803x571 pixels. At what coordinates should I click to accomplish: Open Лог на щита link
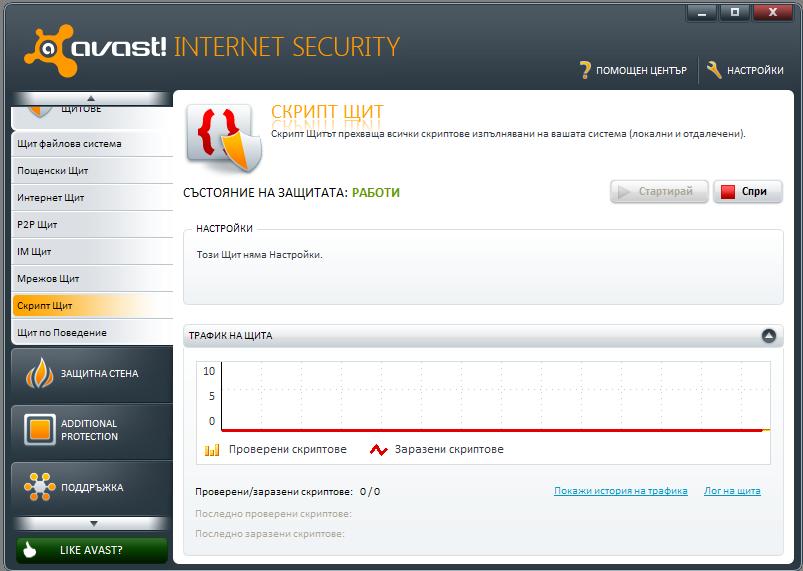[x=732, y=491]
